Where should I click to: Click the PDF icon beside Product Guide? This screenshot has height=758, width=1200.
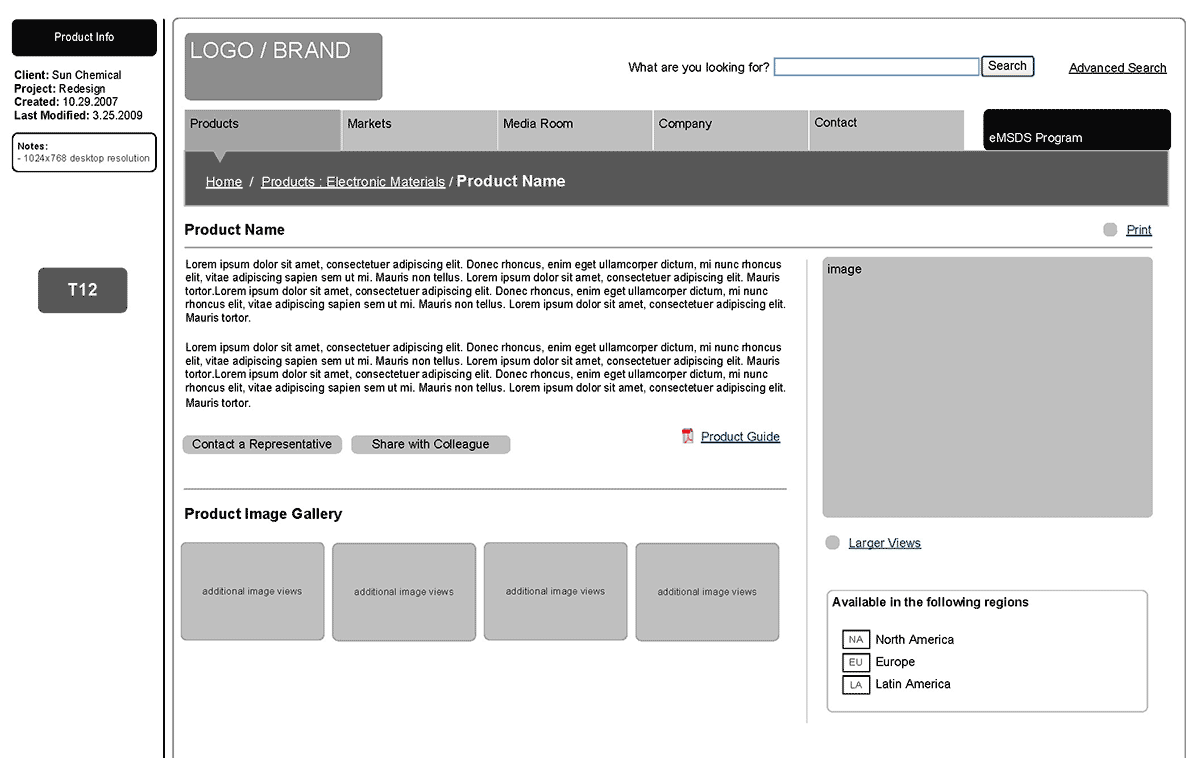click(687, 436)
